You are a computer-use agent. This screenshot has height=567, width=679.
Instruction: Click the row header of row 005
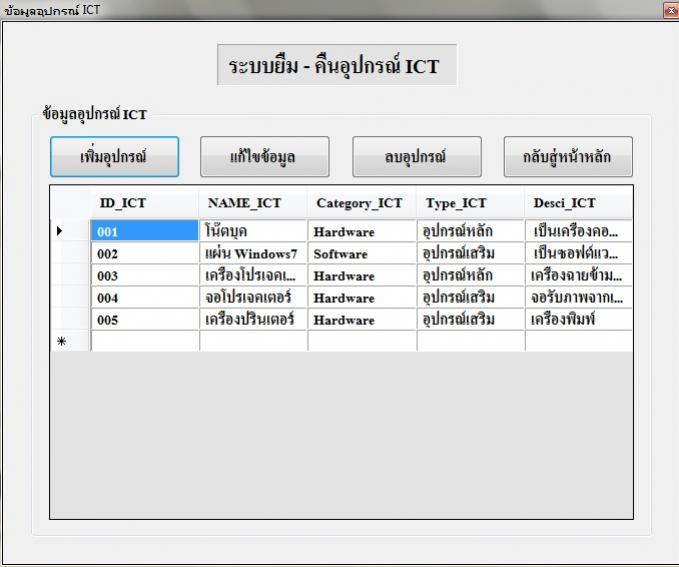(x=70, y=319)
